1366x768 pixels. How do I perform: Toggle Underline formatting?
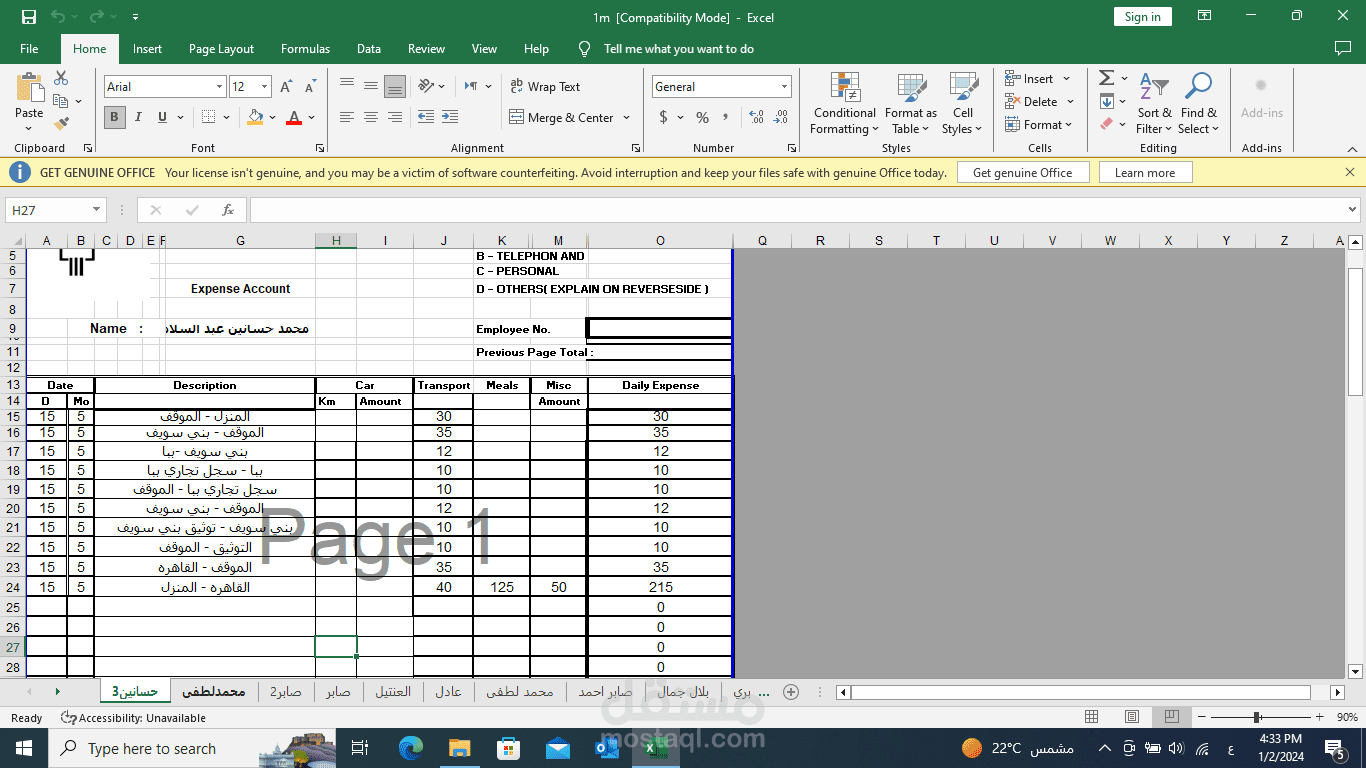(x=162, y=117)
